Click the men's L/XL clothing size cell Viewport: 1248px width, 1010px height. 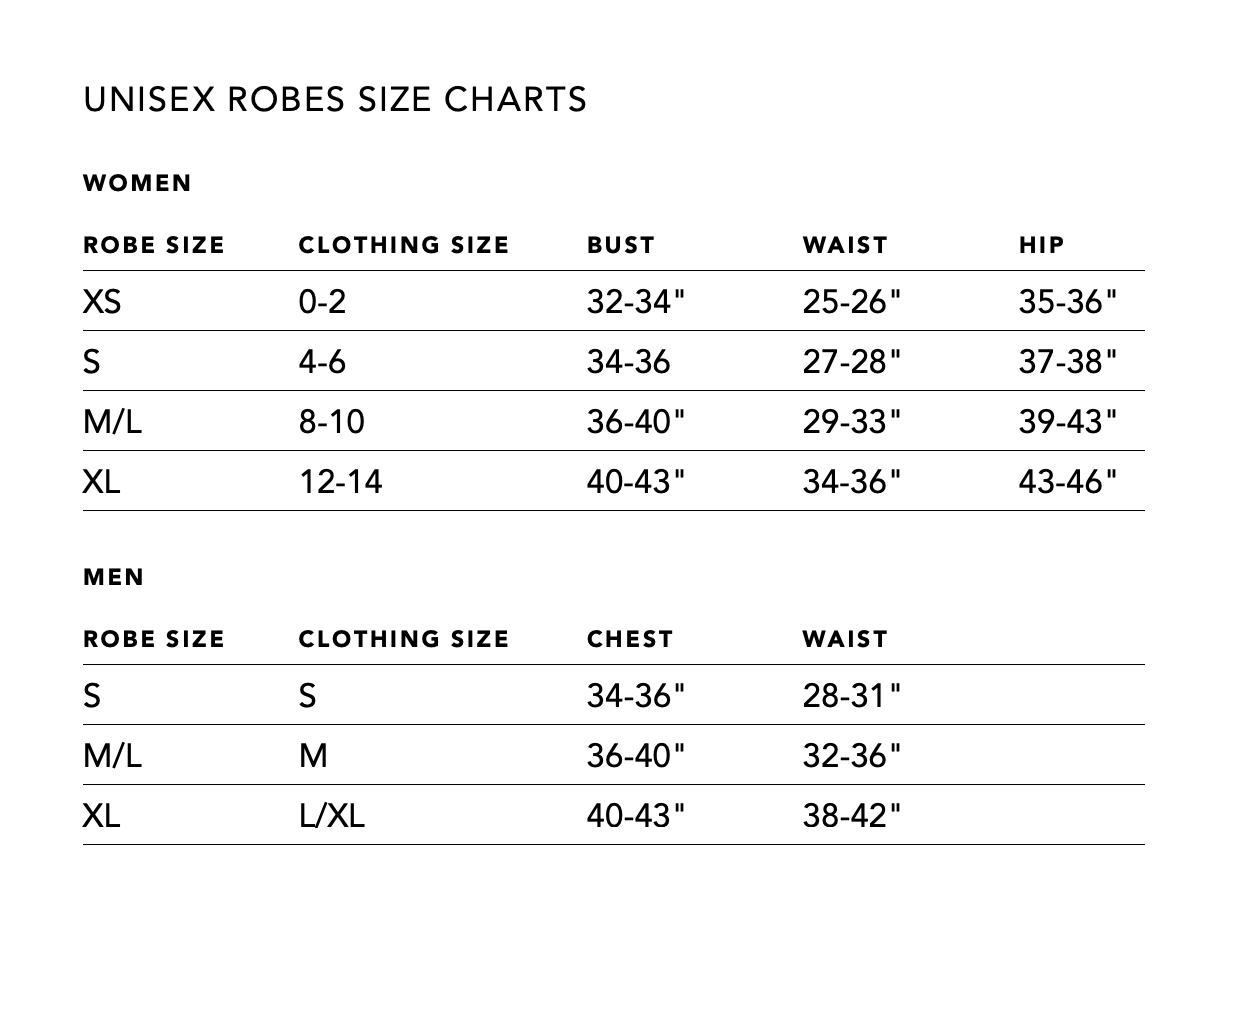pyautogui.click(x=331, y=815)
